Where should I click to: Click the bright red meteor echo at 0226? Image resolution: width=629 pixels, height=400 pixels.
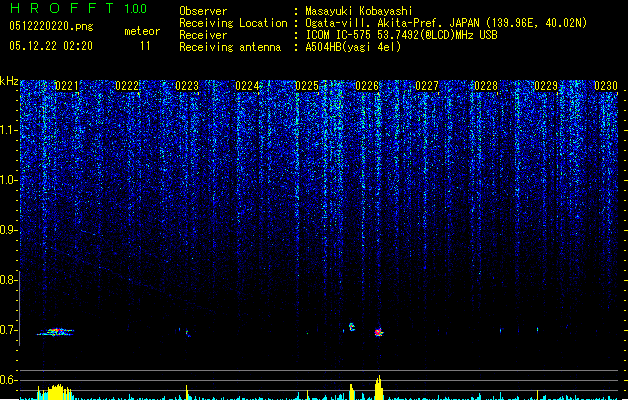(x=379, y=332)
